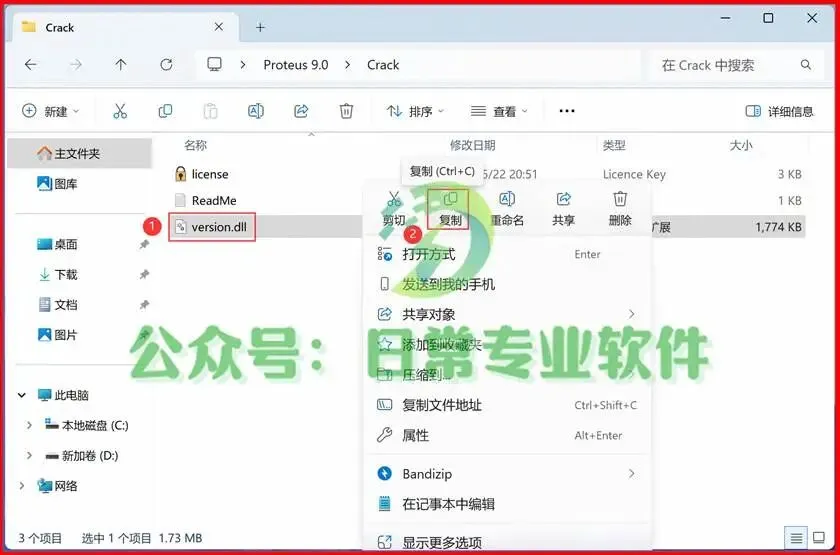This screenshot has height=555, width=840.
Task: Sort by the 修改日期 column header
Action: pyautogui.click(x=472, y=145)
